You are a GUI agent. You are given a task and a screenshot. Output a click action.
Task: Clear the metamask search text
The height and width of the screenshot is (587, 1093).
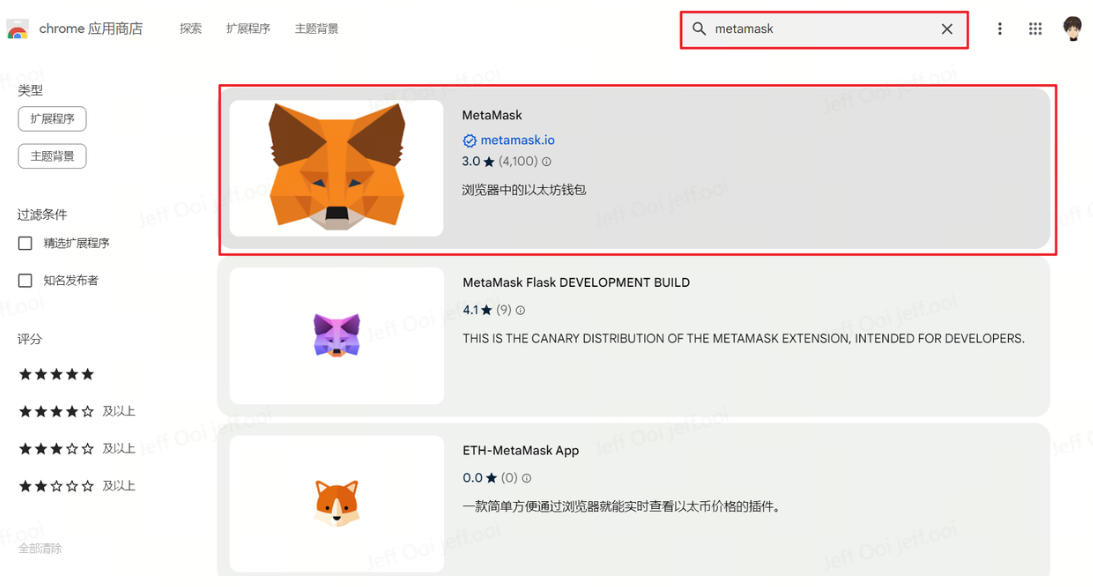pyautogui.click(x=947, y=29)
